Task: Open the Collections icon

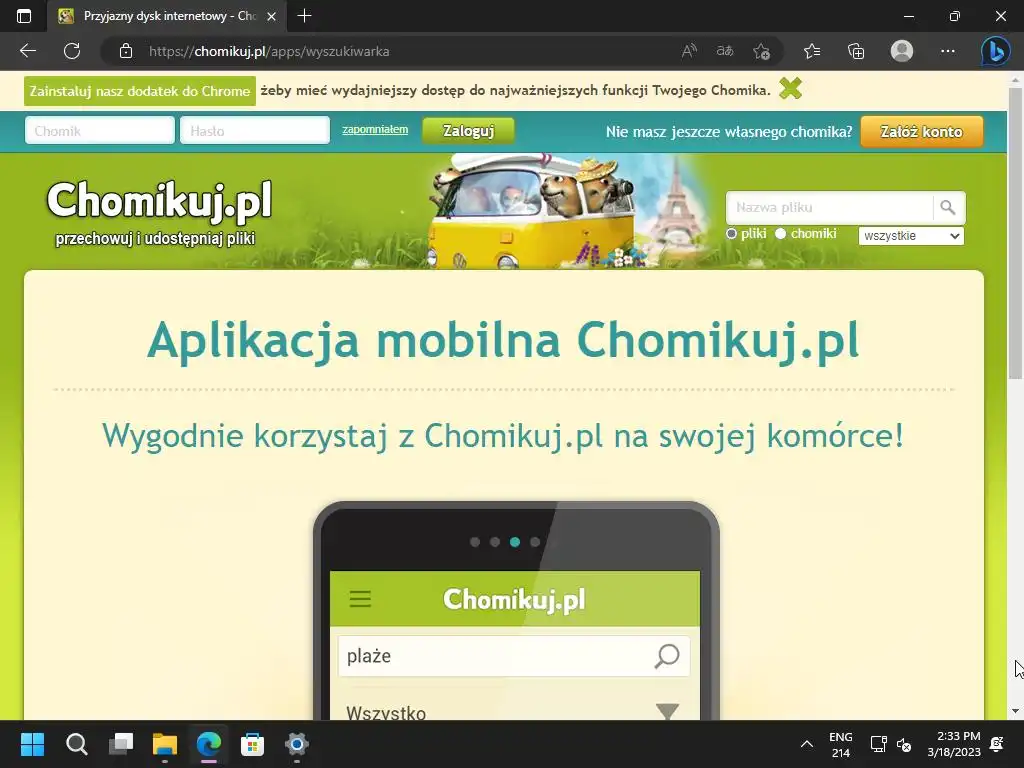Action: click(x=856, y=51)
